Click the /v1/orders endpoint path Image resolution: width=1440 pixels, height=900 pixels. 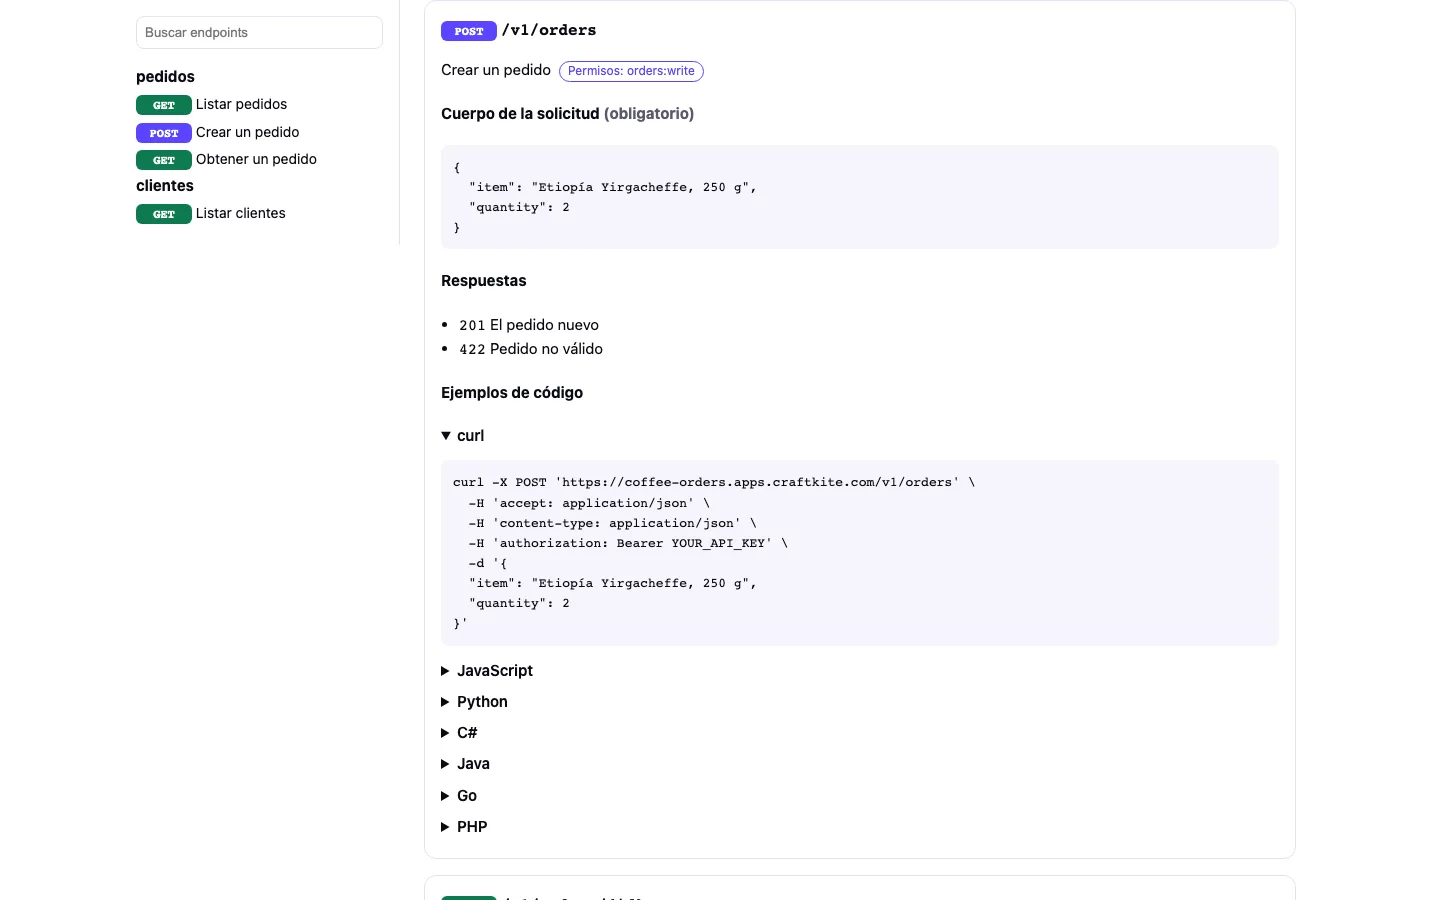[x=549, y=30]
